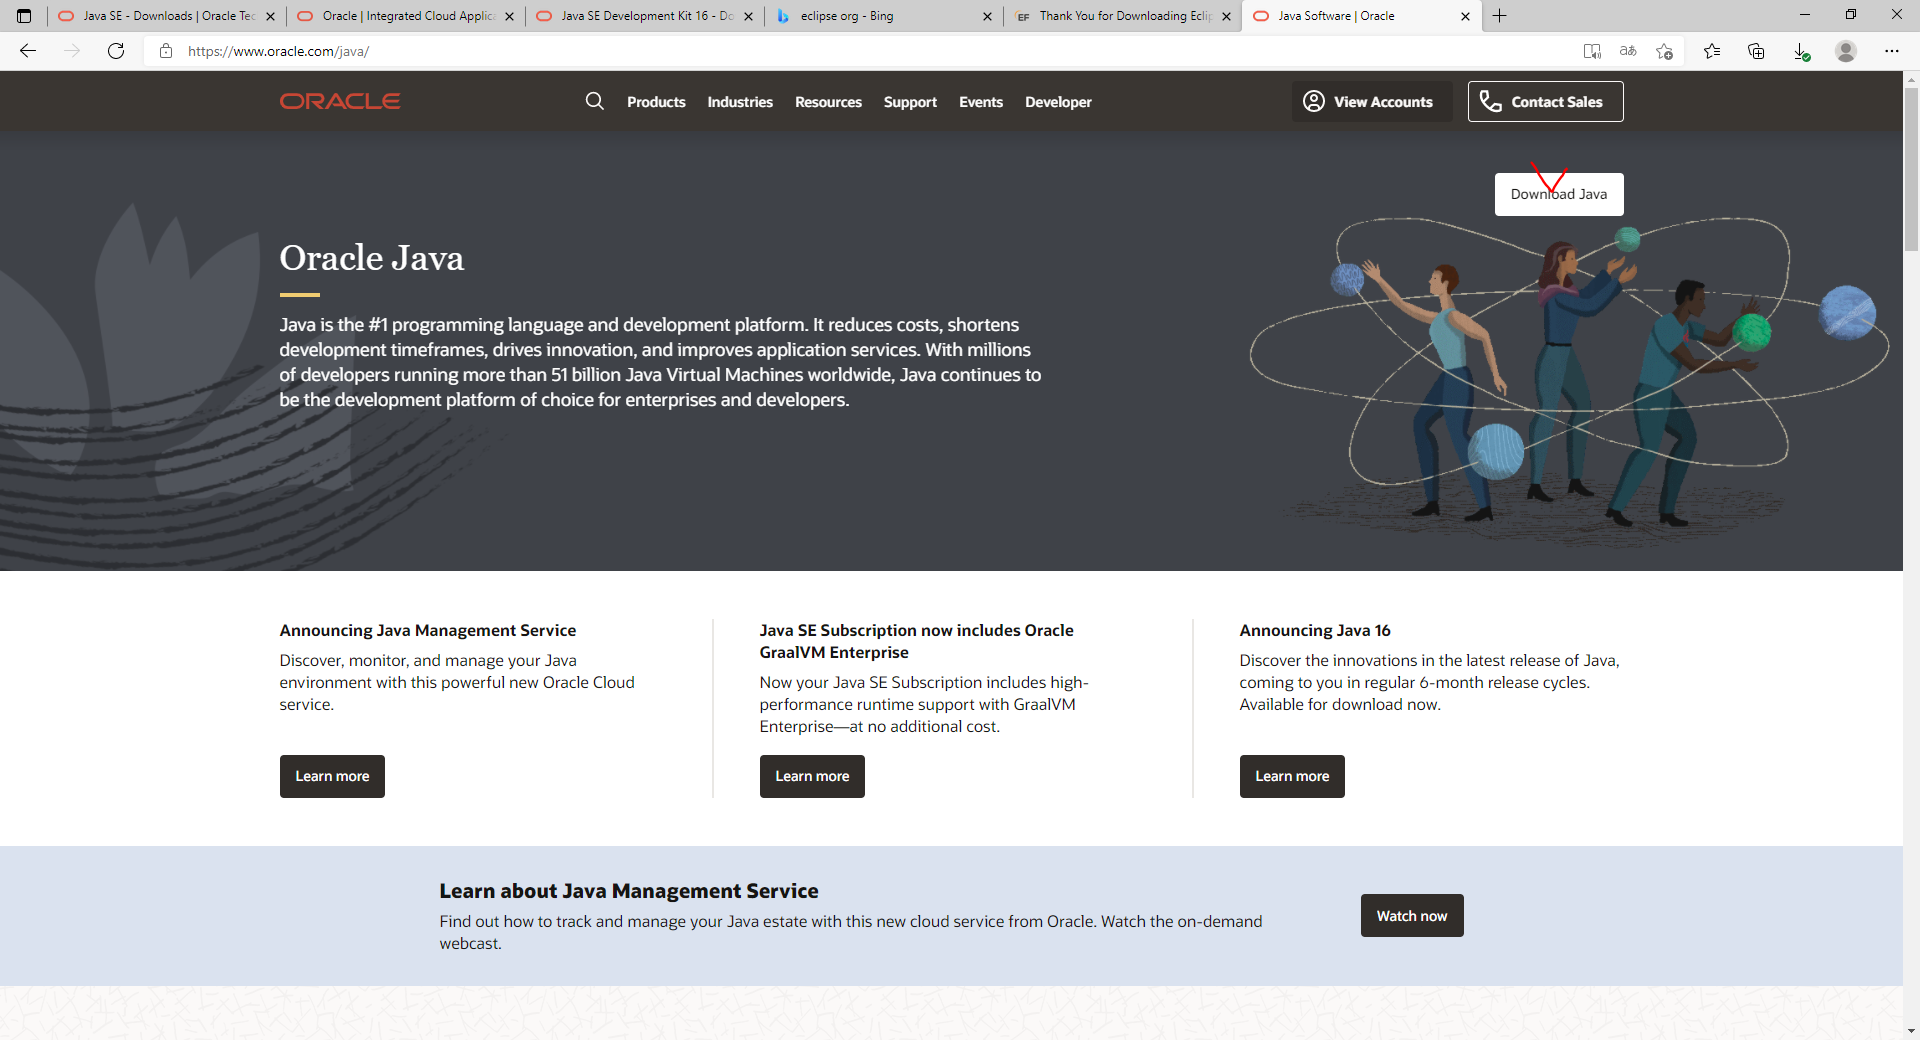Click the Download Java button

point(1559,194)
